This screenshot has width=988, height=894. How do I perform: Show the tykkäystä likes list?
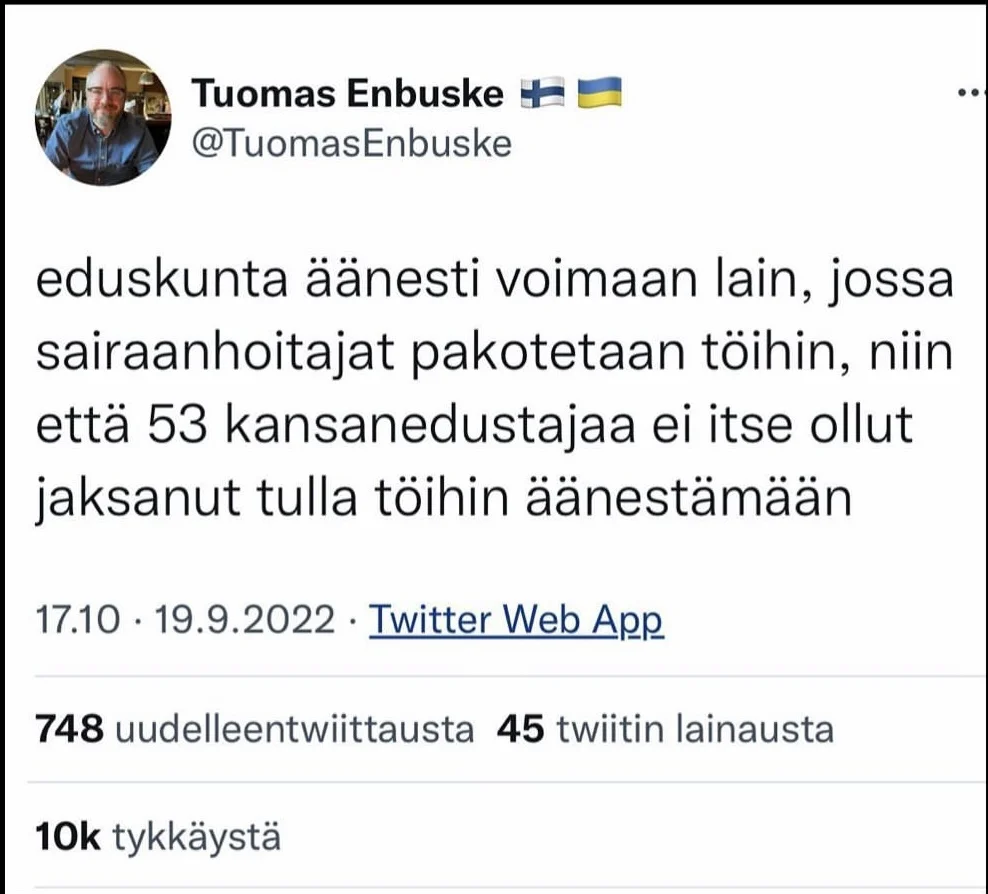coord(196,837)
